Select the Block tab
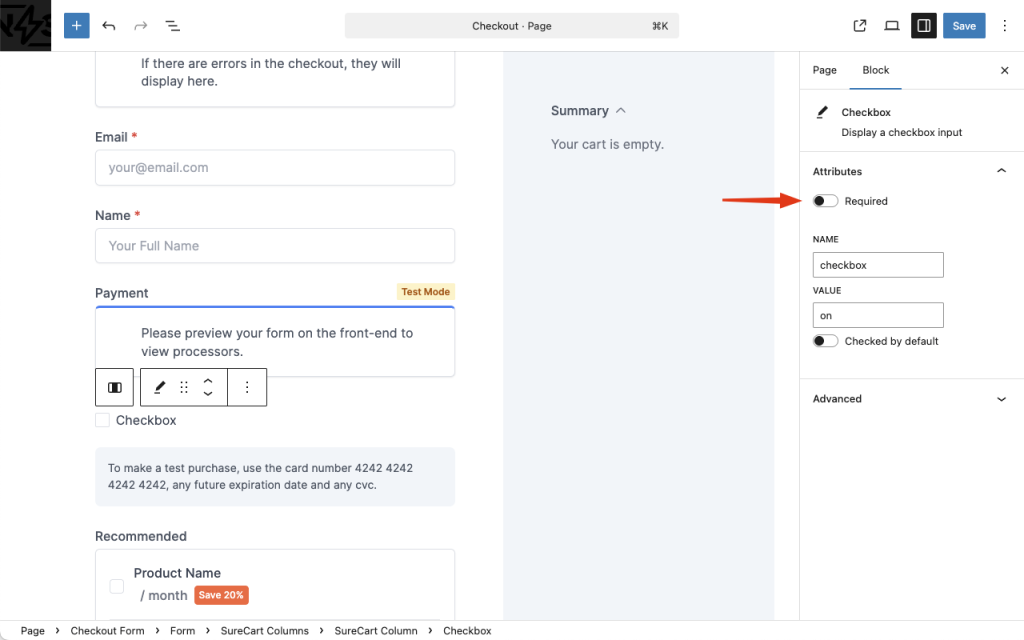1024x640 pixels. tap(875, 70)
